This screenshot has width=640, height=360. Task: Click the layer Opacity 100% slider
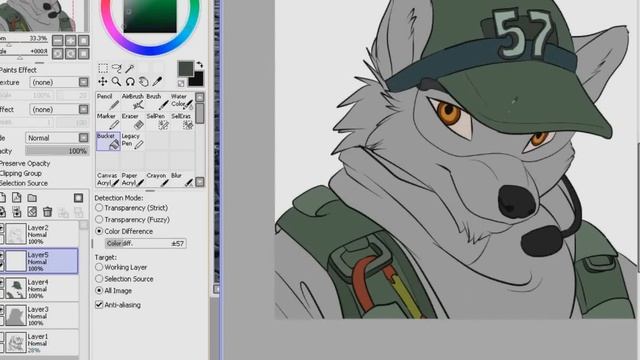[x=57, y=151]
